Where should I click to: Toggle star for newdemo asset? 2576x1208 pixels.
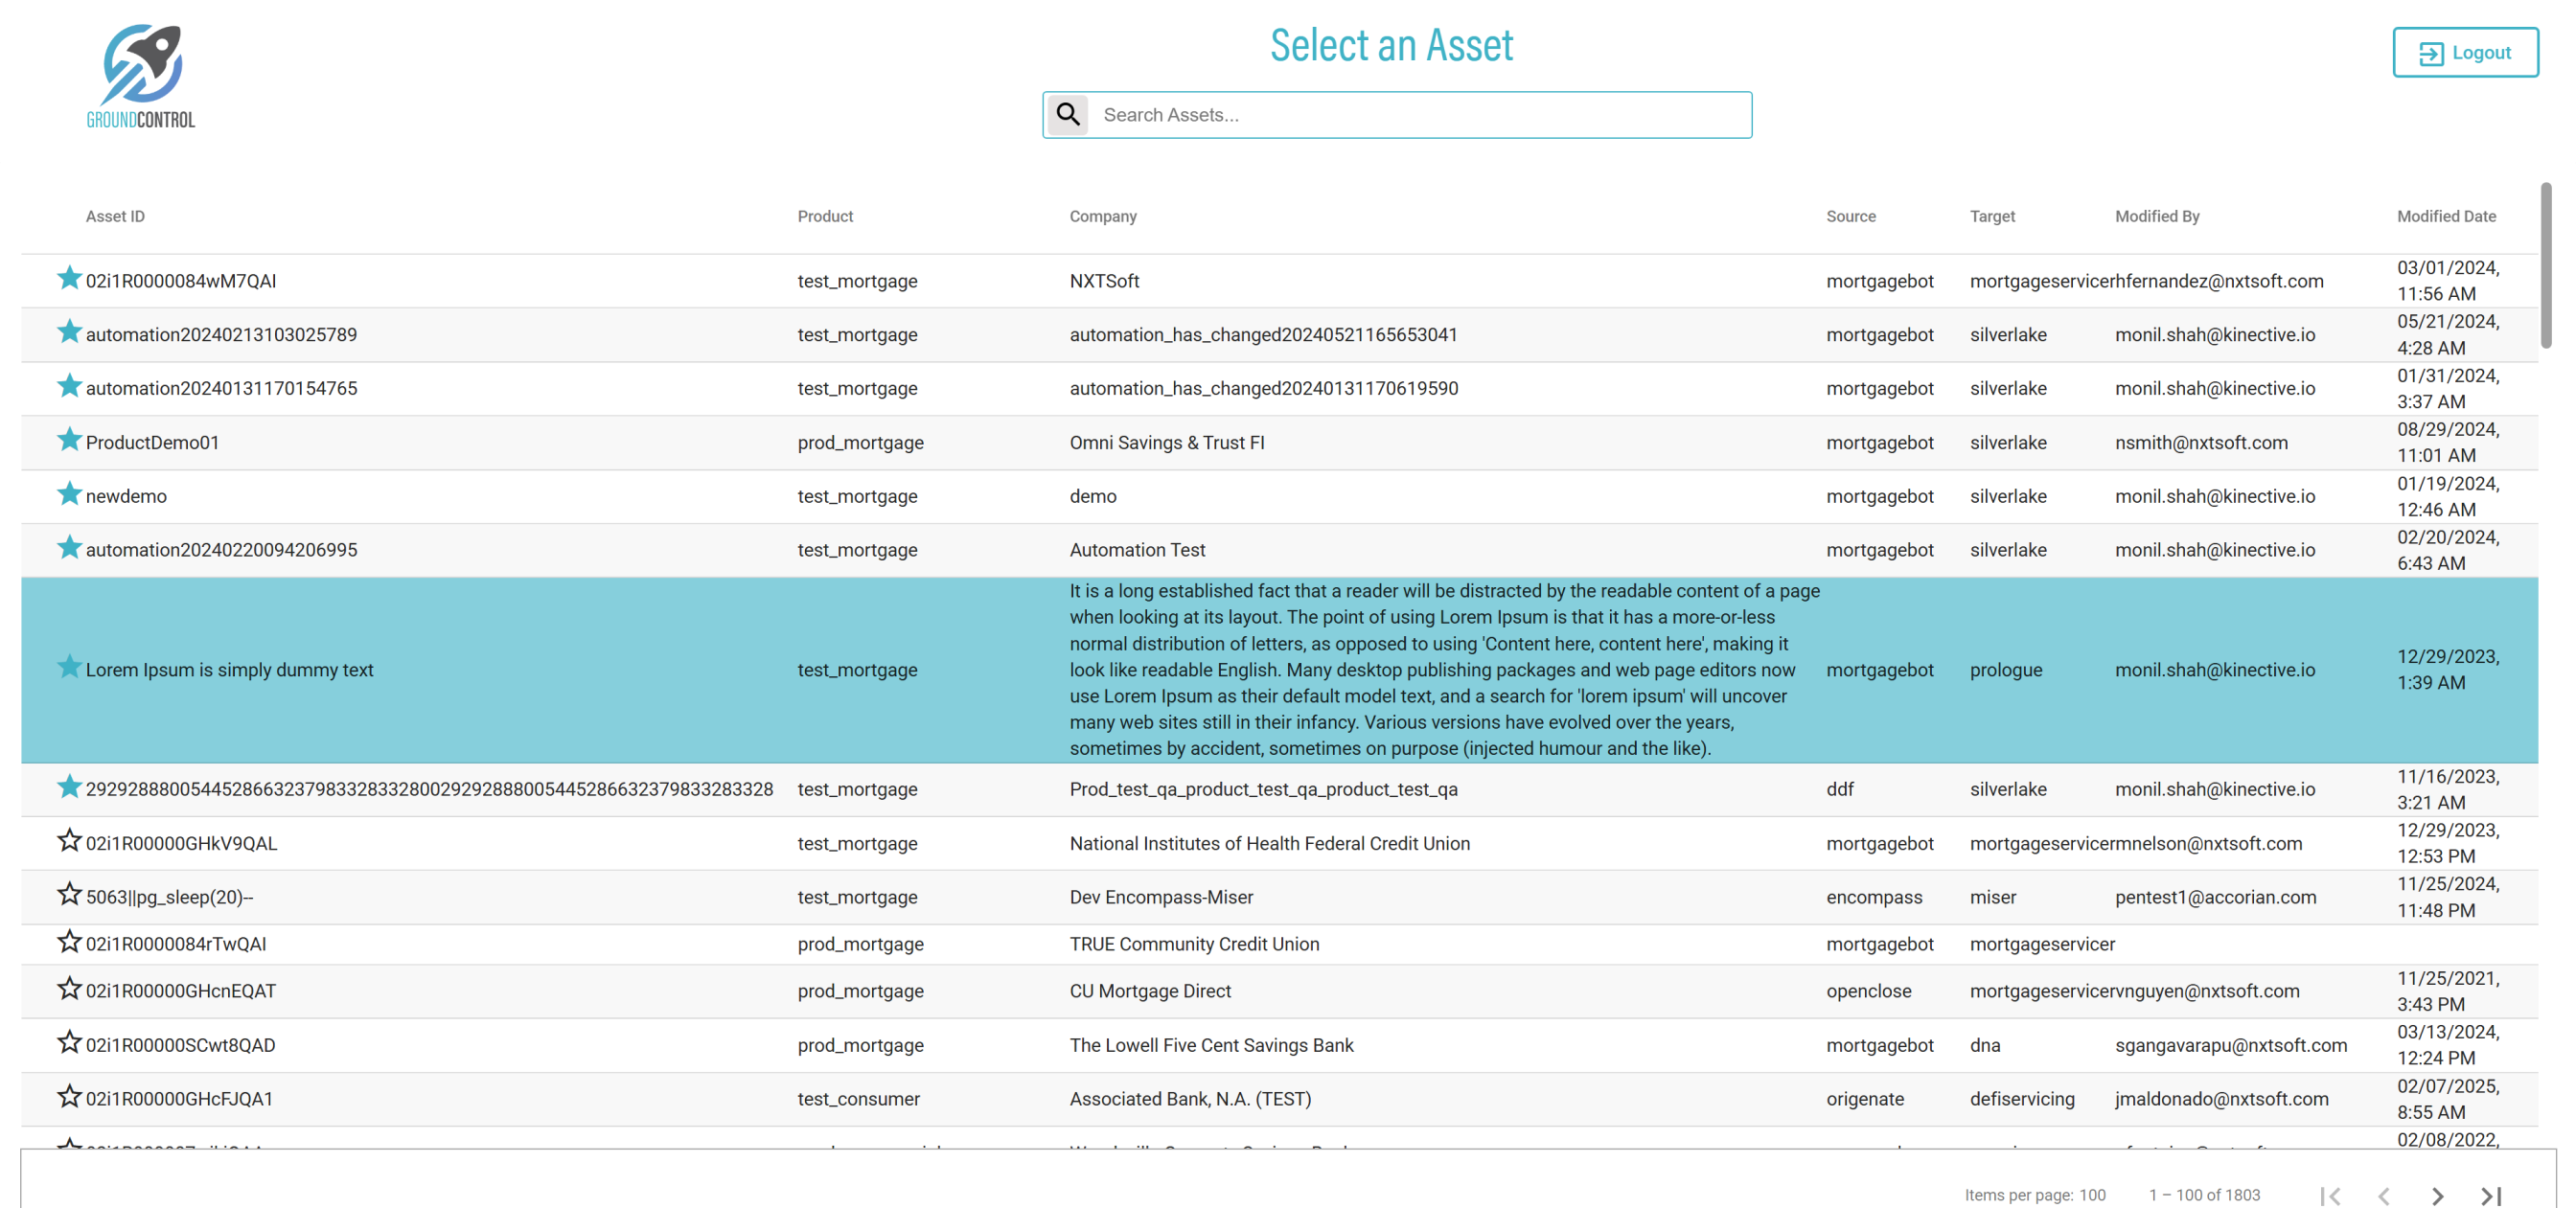pos(69,494)
